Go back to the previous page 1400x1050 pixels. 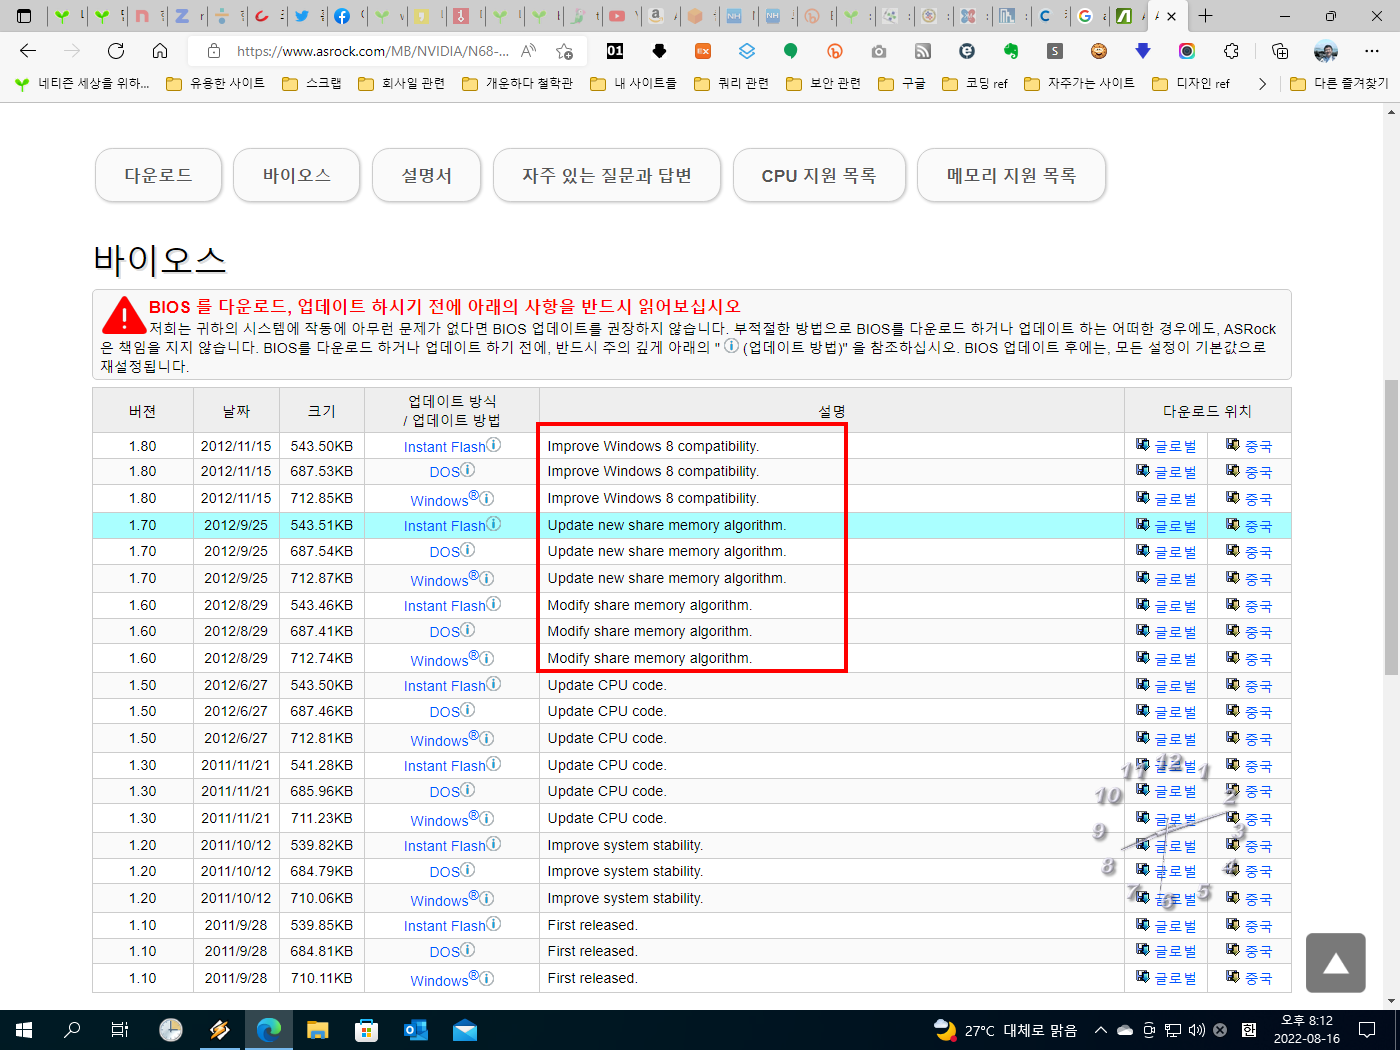(x=28, y=51)
